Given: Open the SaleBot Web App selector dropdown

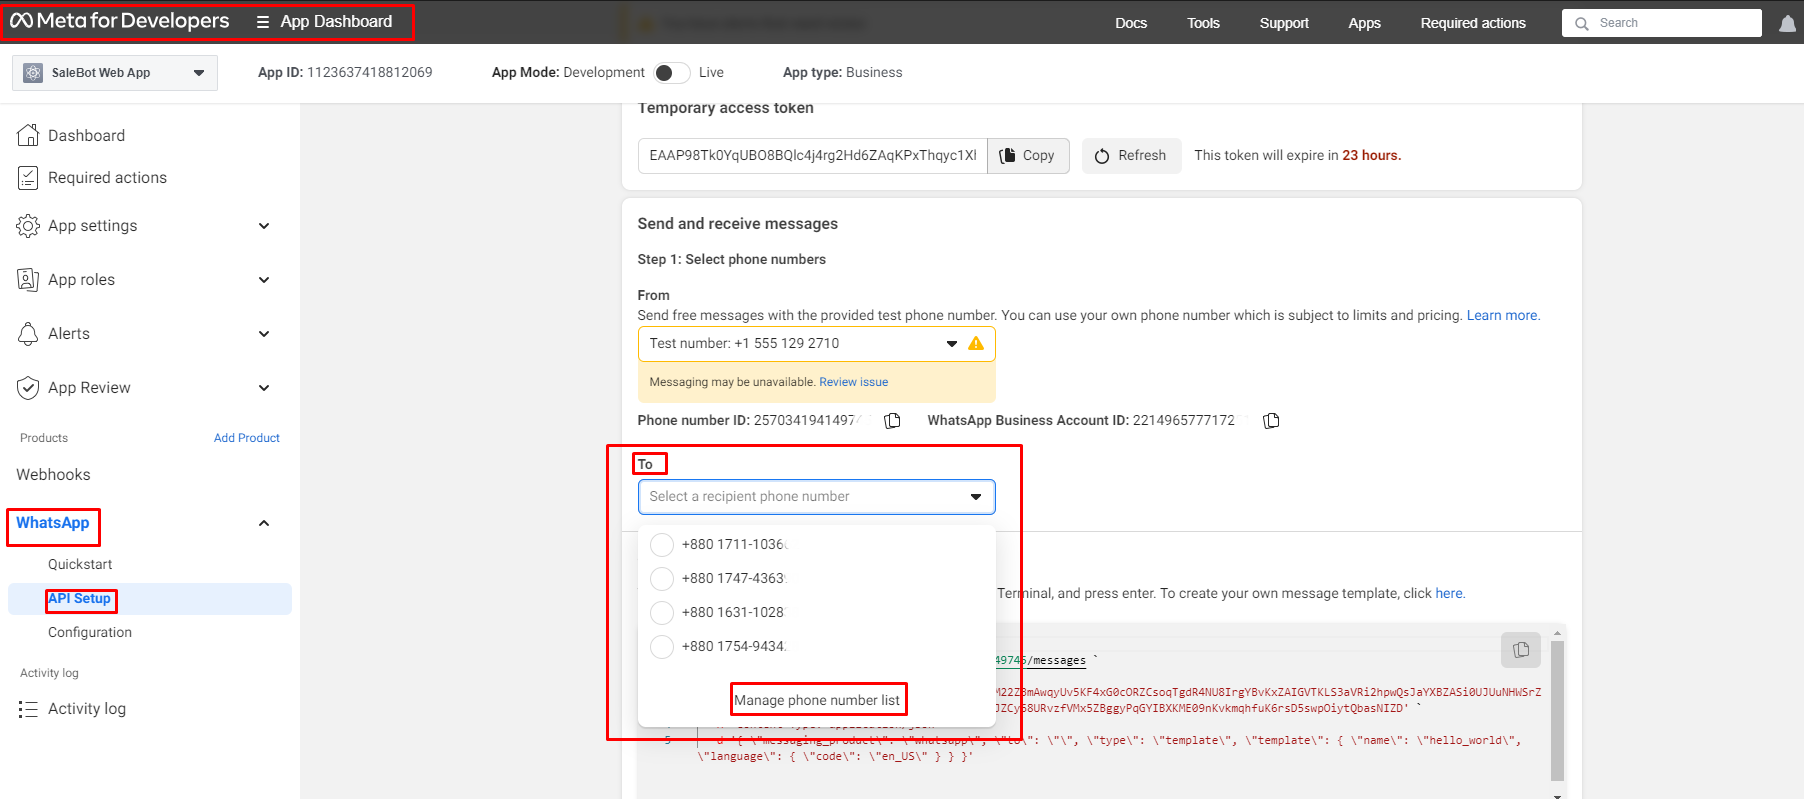Looking at the screenshot, I should [x=115, y=73].
